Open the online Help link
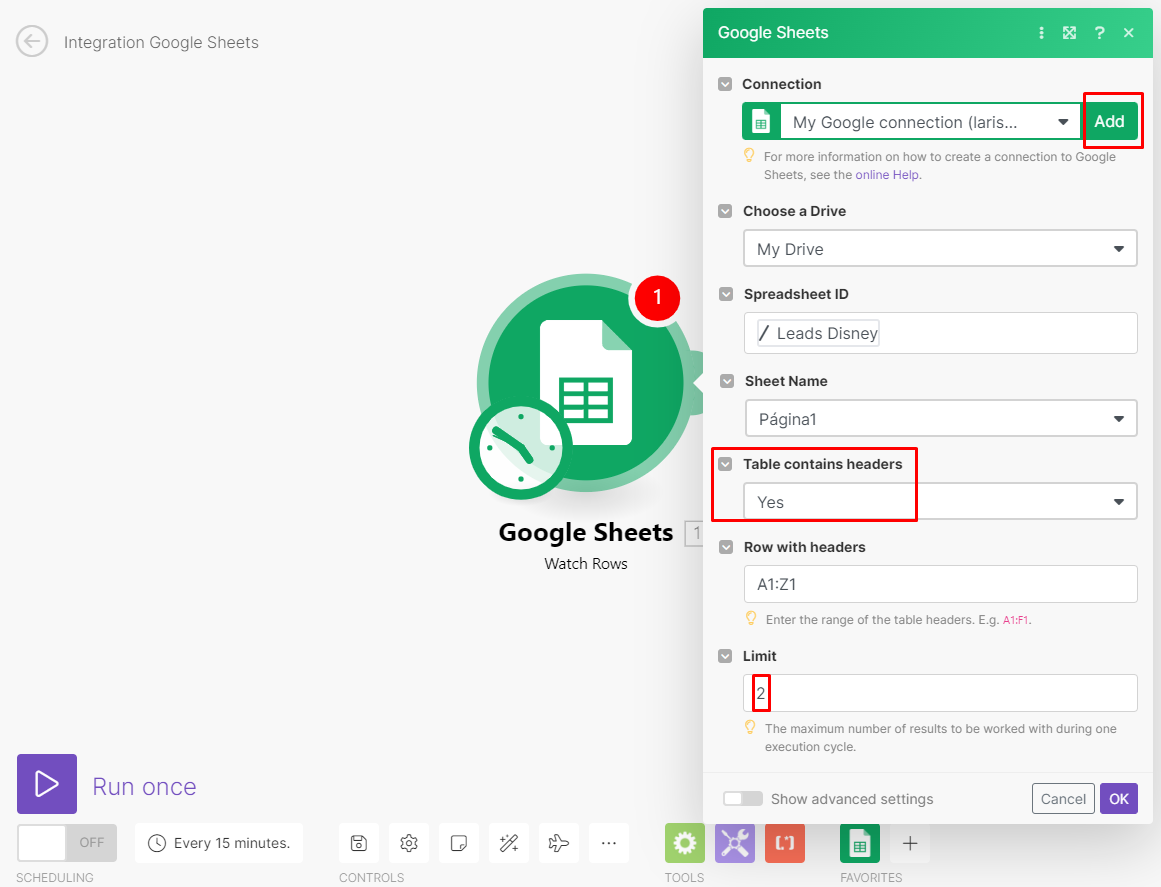This screenshot has width=1161, height=887. (x=887, y=175)
